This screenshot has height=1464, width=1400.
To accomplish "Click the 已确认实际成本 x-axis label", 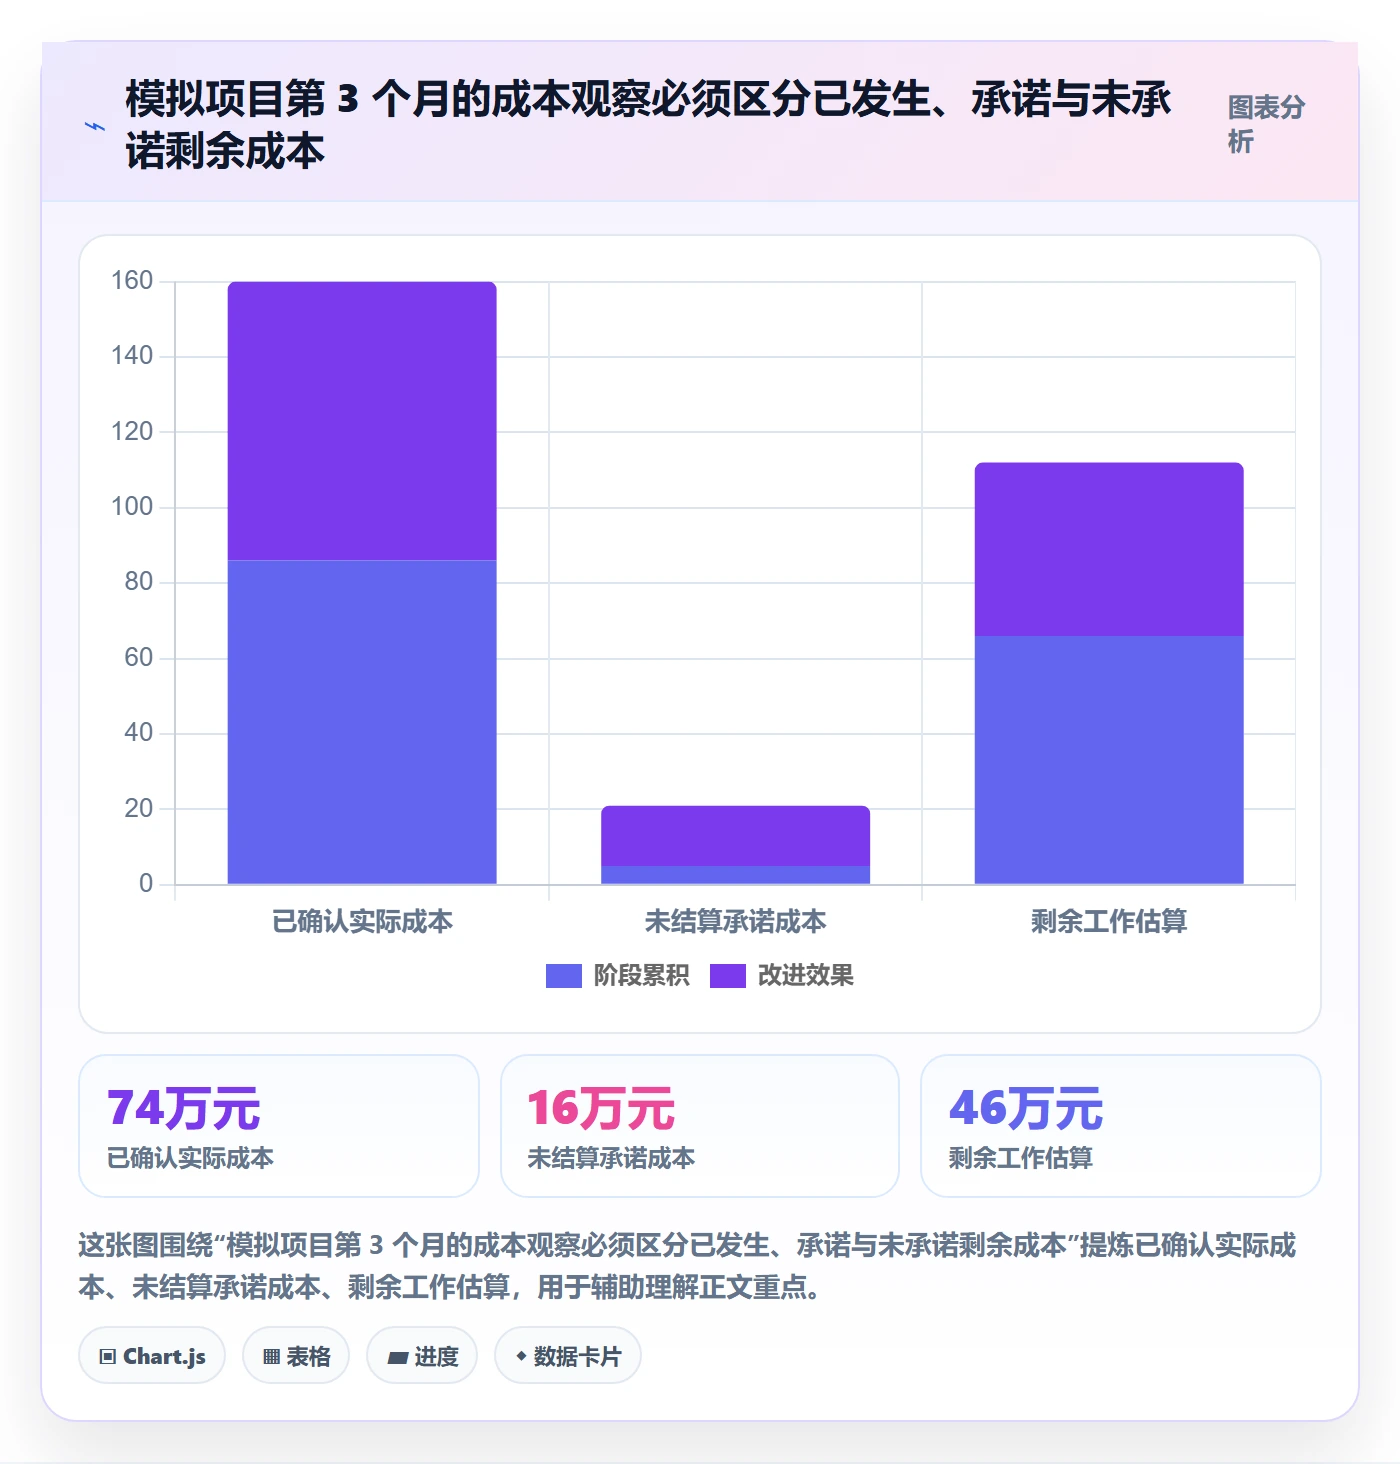I will click(x=362, y=921).
